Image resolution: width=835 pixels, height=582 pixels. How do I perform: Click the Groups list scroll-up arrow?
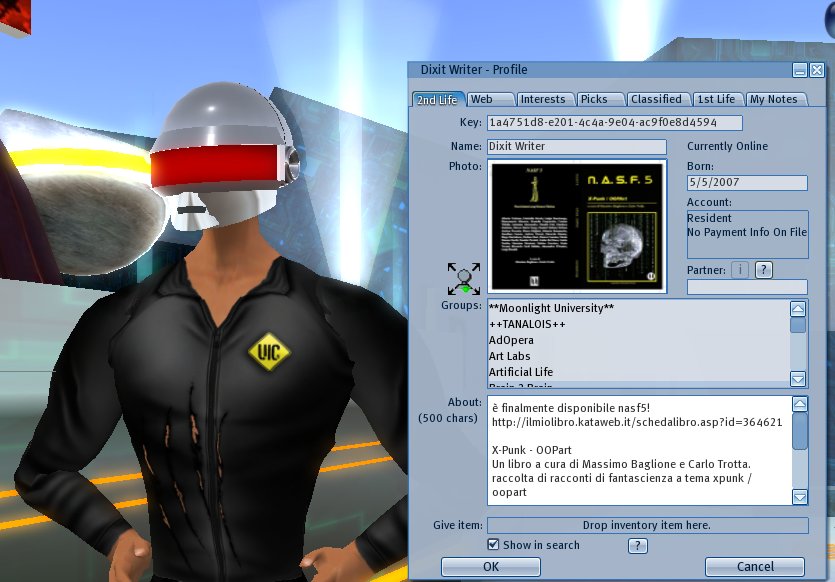pyautogui.click(x=798, y=309)
